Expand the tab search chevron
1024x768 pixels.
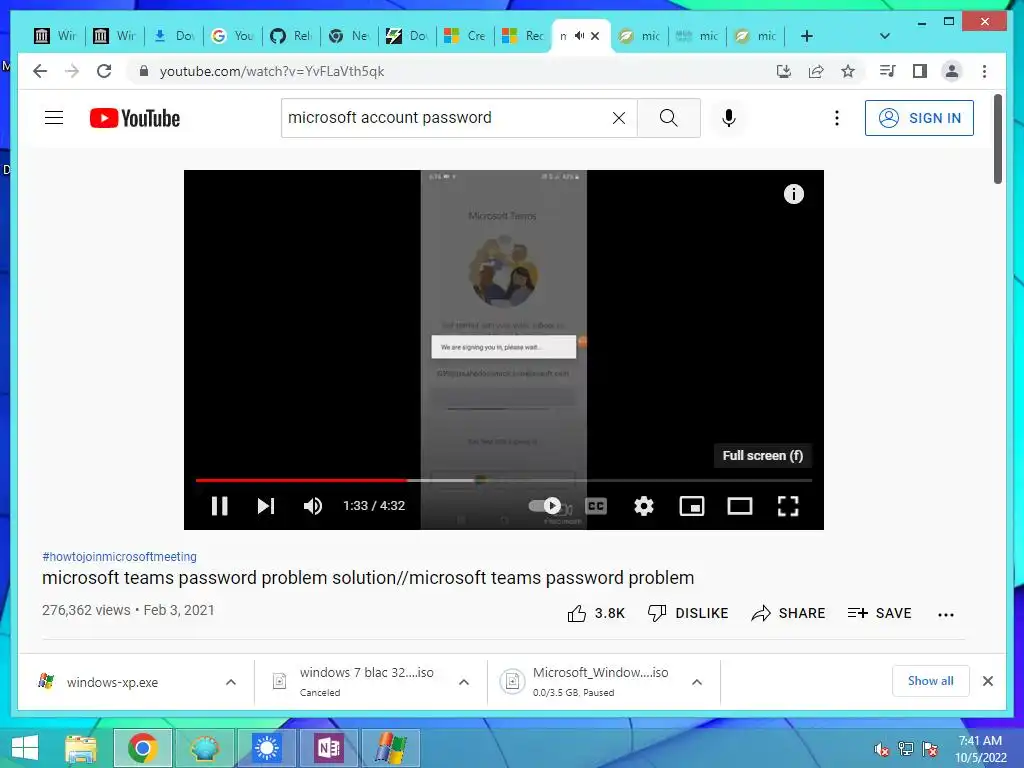pyautogui.click(x=885, y=36)
